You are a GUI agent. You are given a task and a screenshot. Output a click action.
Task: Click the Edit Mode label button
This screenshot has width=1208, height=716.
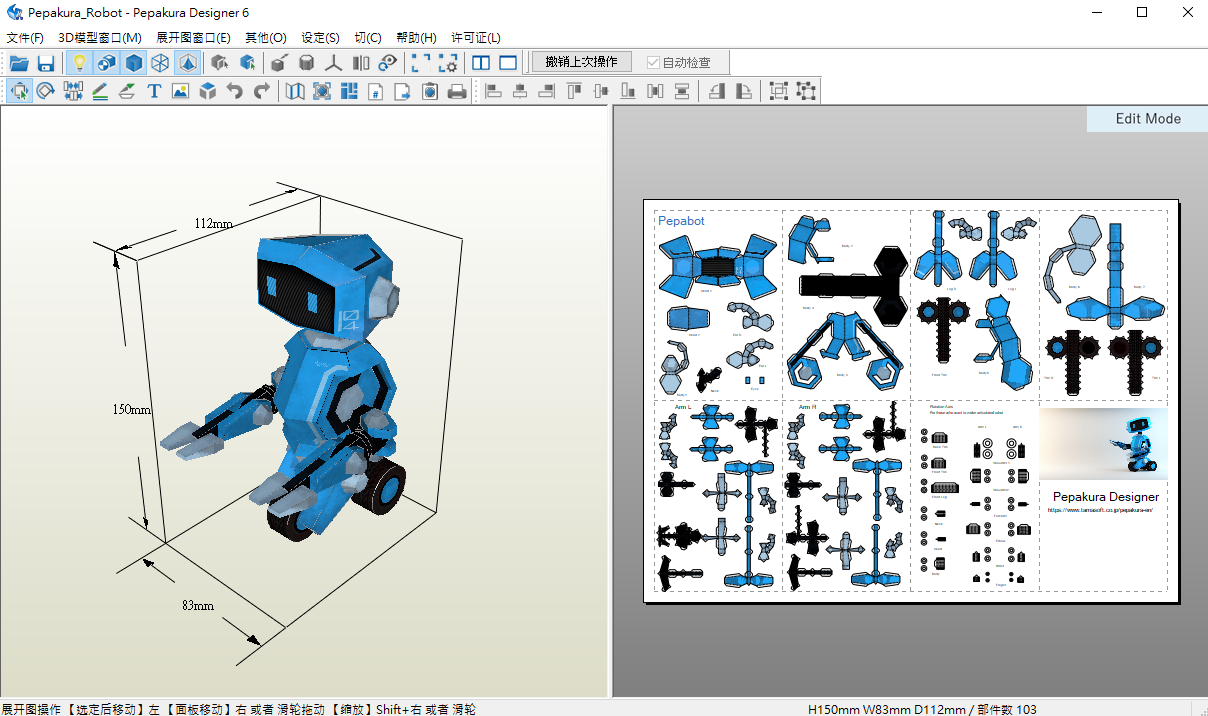1148,119
